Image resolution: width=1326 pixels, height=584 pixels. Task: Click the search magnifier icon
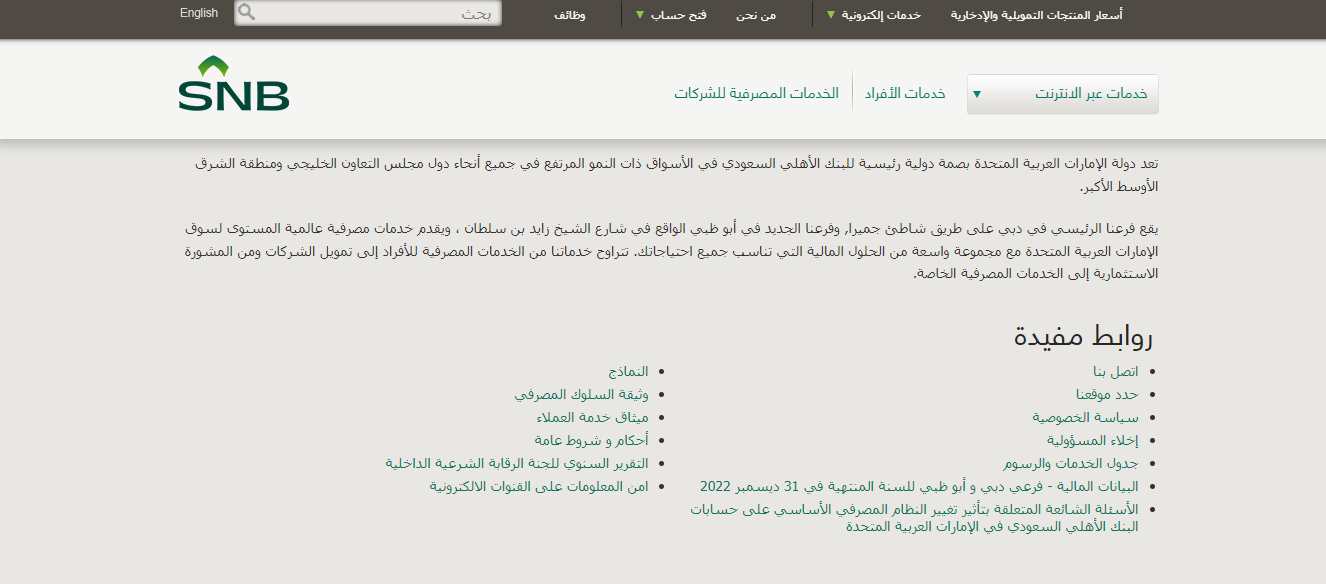click(246, 13)
